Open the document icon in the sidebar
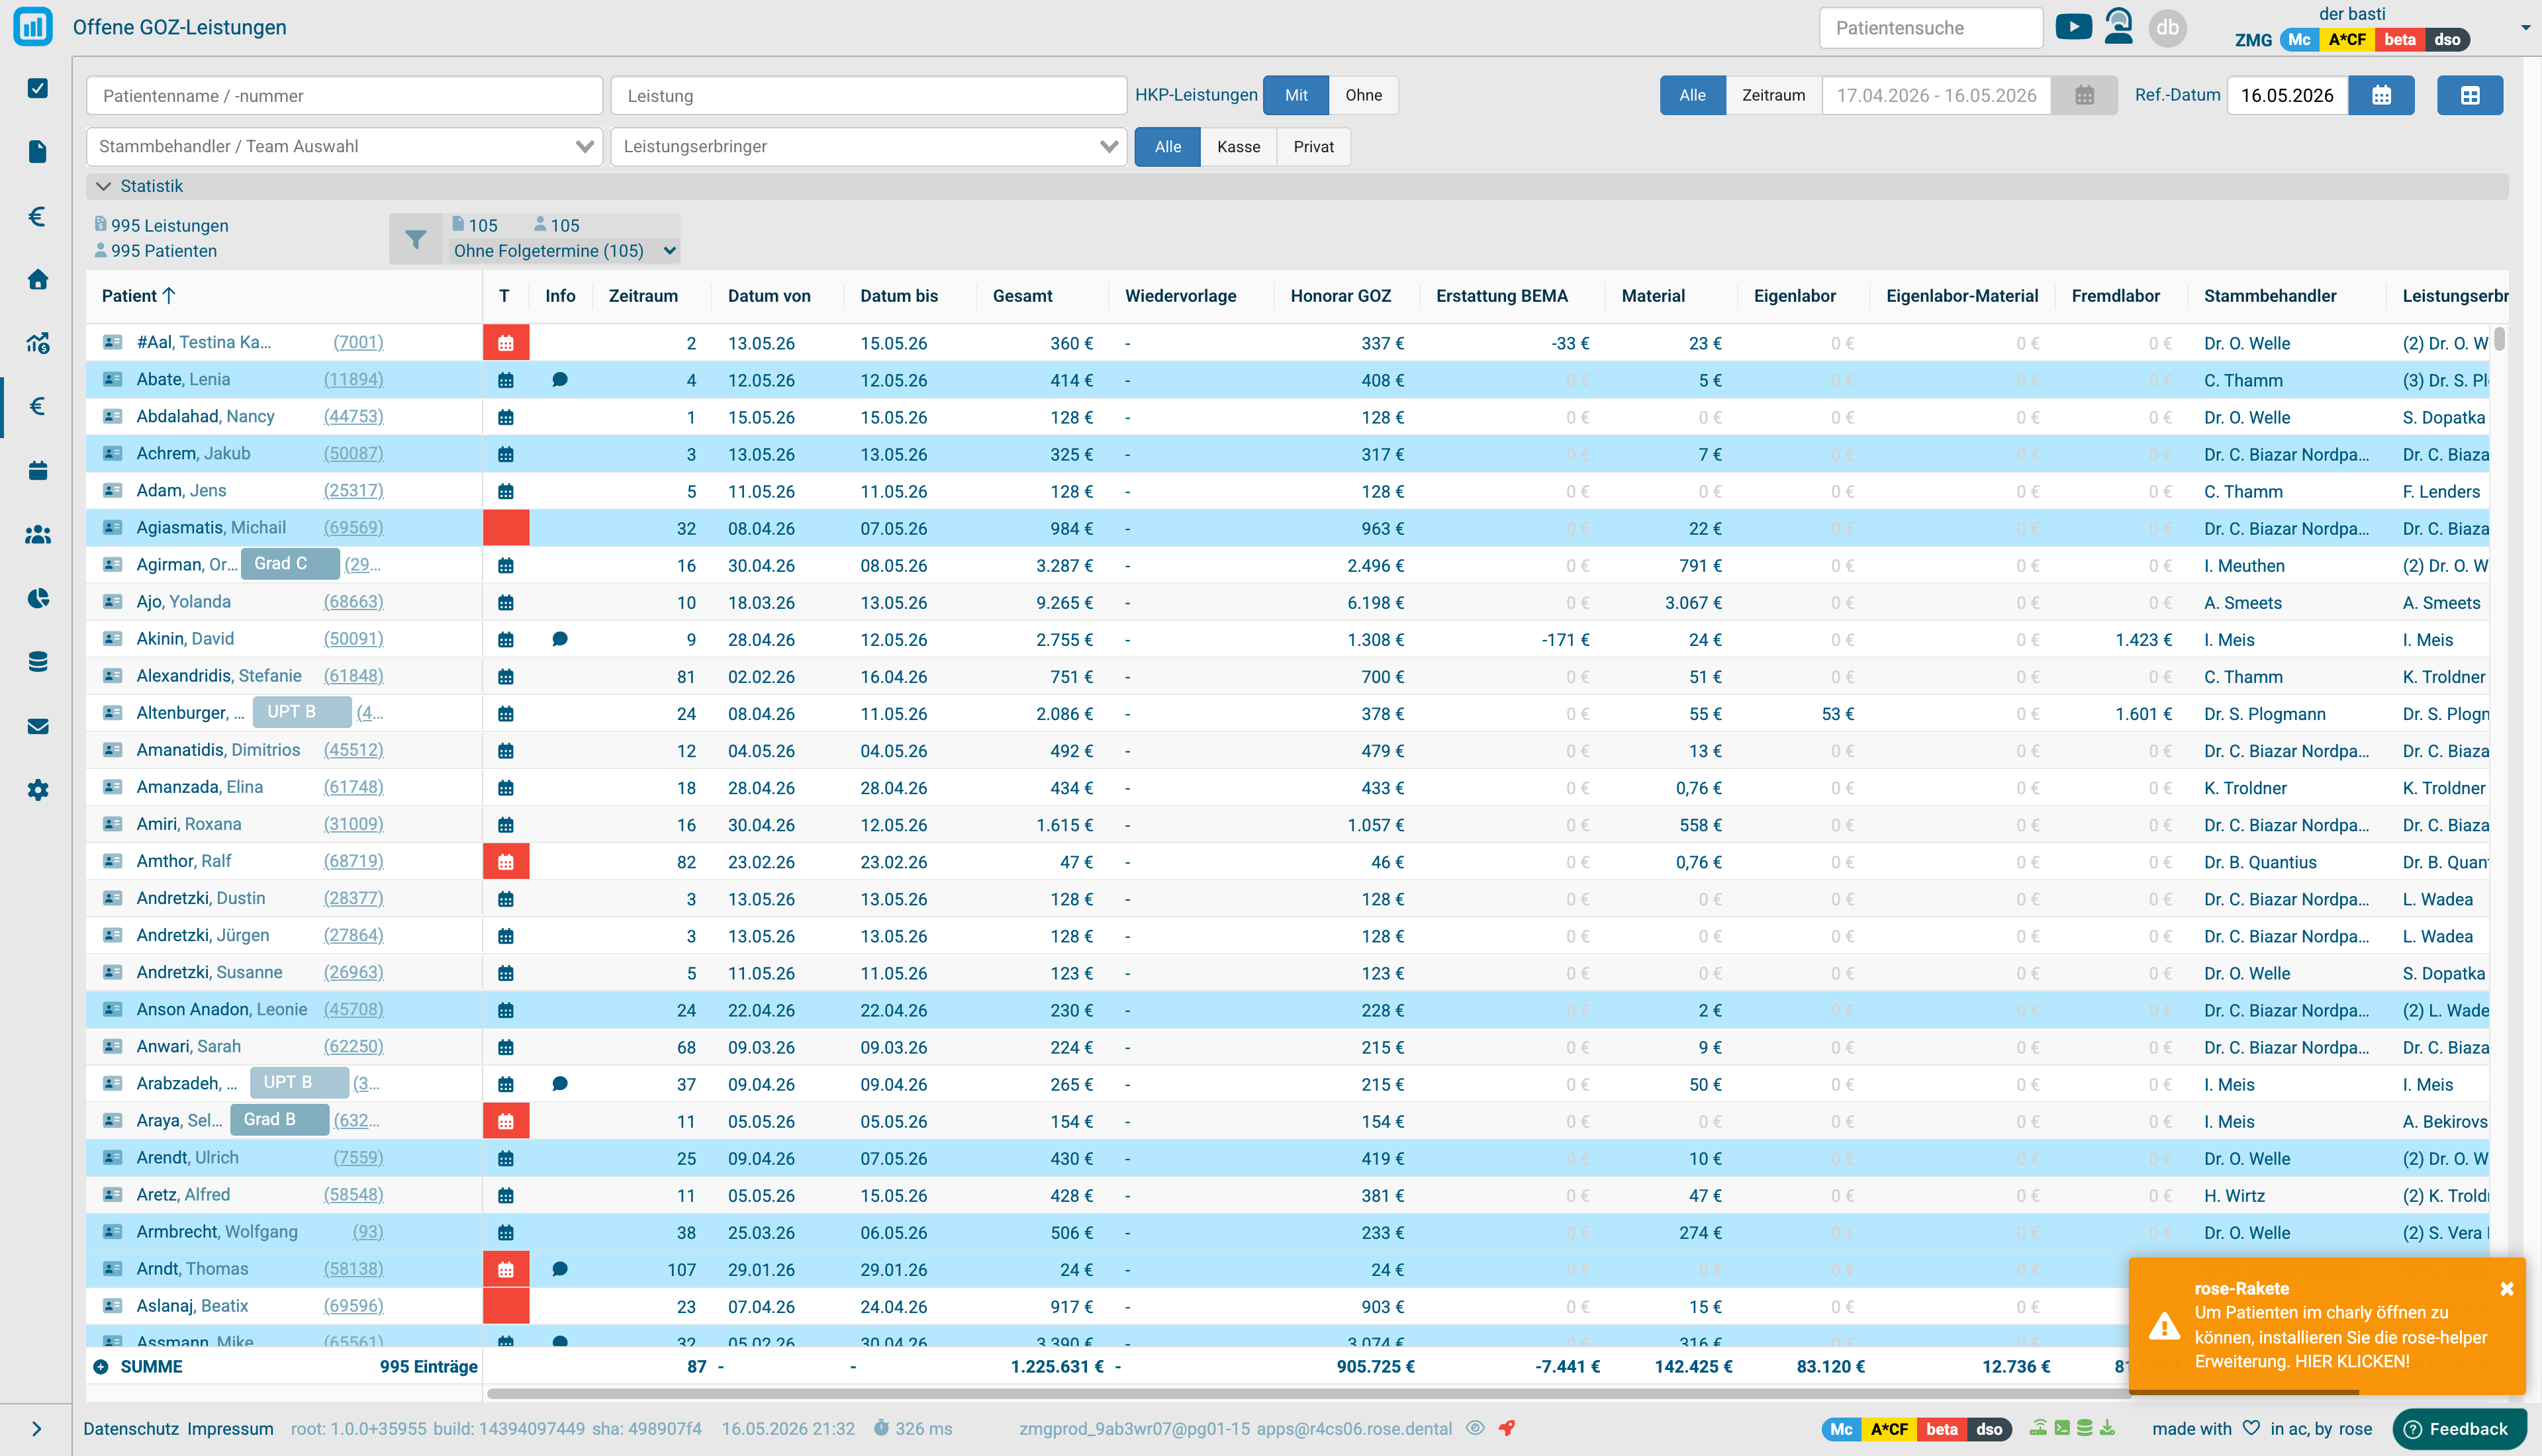Viewport: 2542px width, 1456px height. (x=38, y=151)
